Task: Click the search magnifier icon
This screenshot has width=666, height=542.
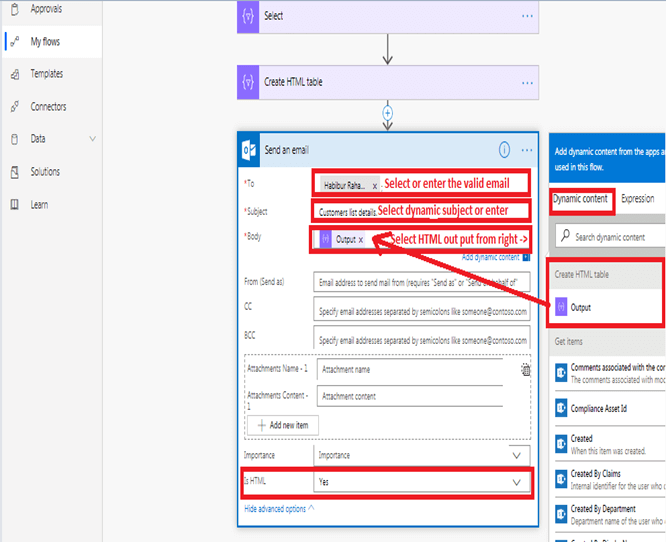Action: tap(565, 235)
